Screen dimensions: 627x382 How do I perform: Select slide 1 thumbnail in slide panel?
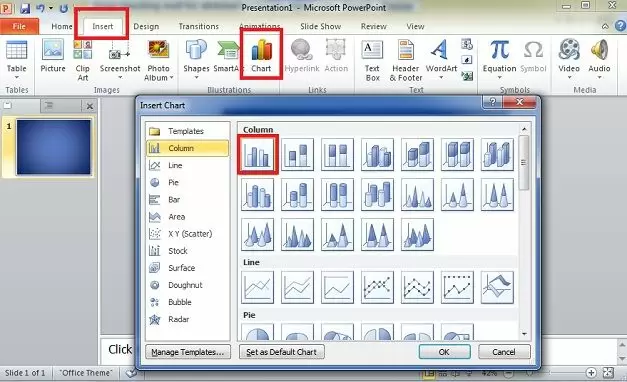(x=54, y=147)
